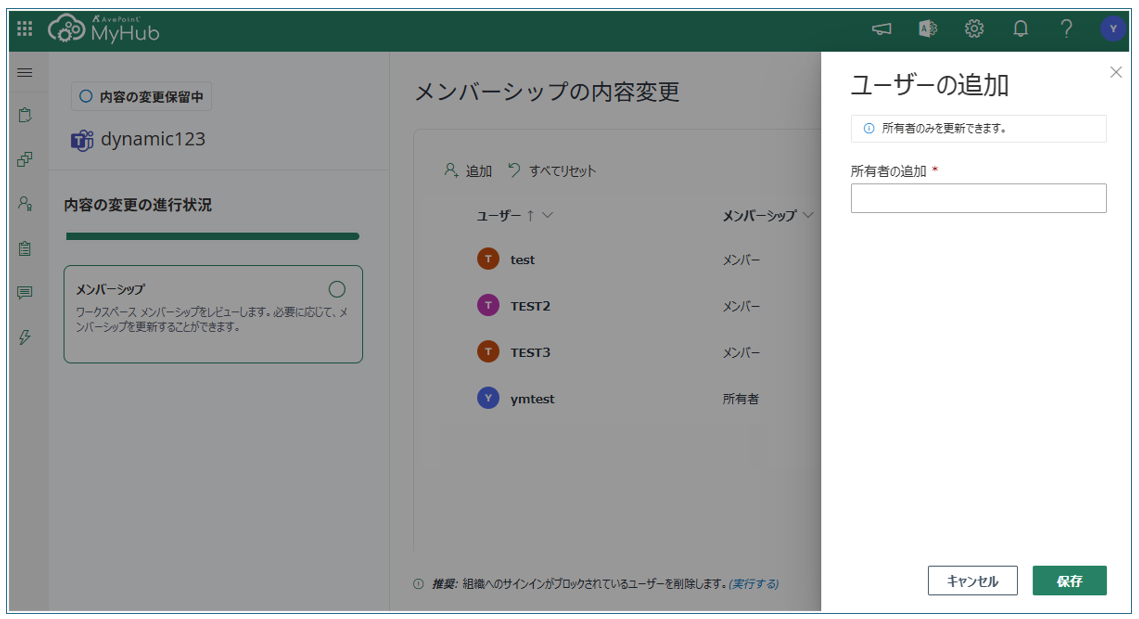
Task: Select the メンバーシップ step card
Action: [213, 314]
